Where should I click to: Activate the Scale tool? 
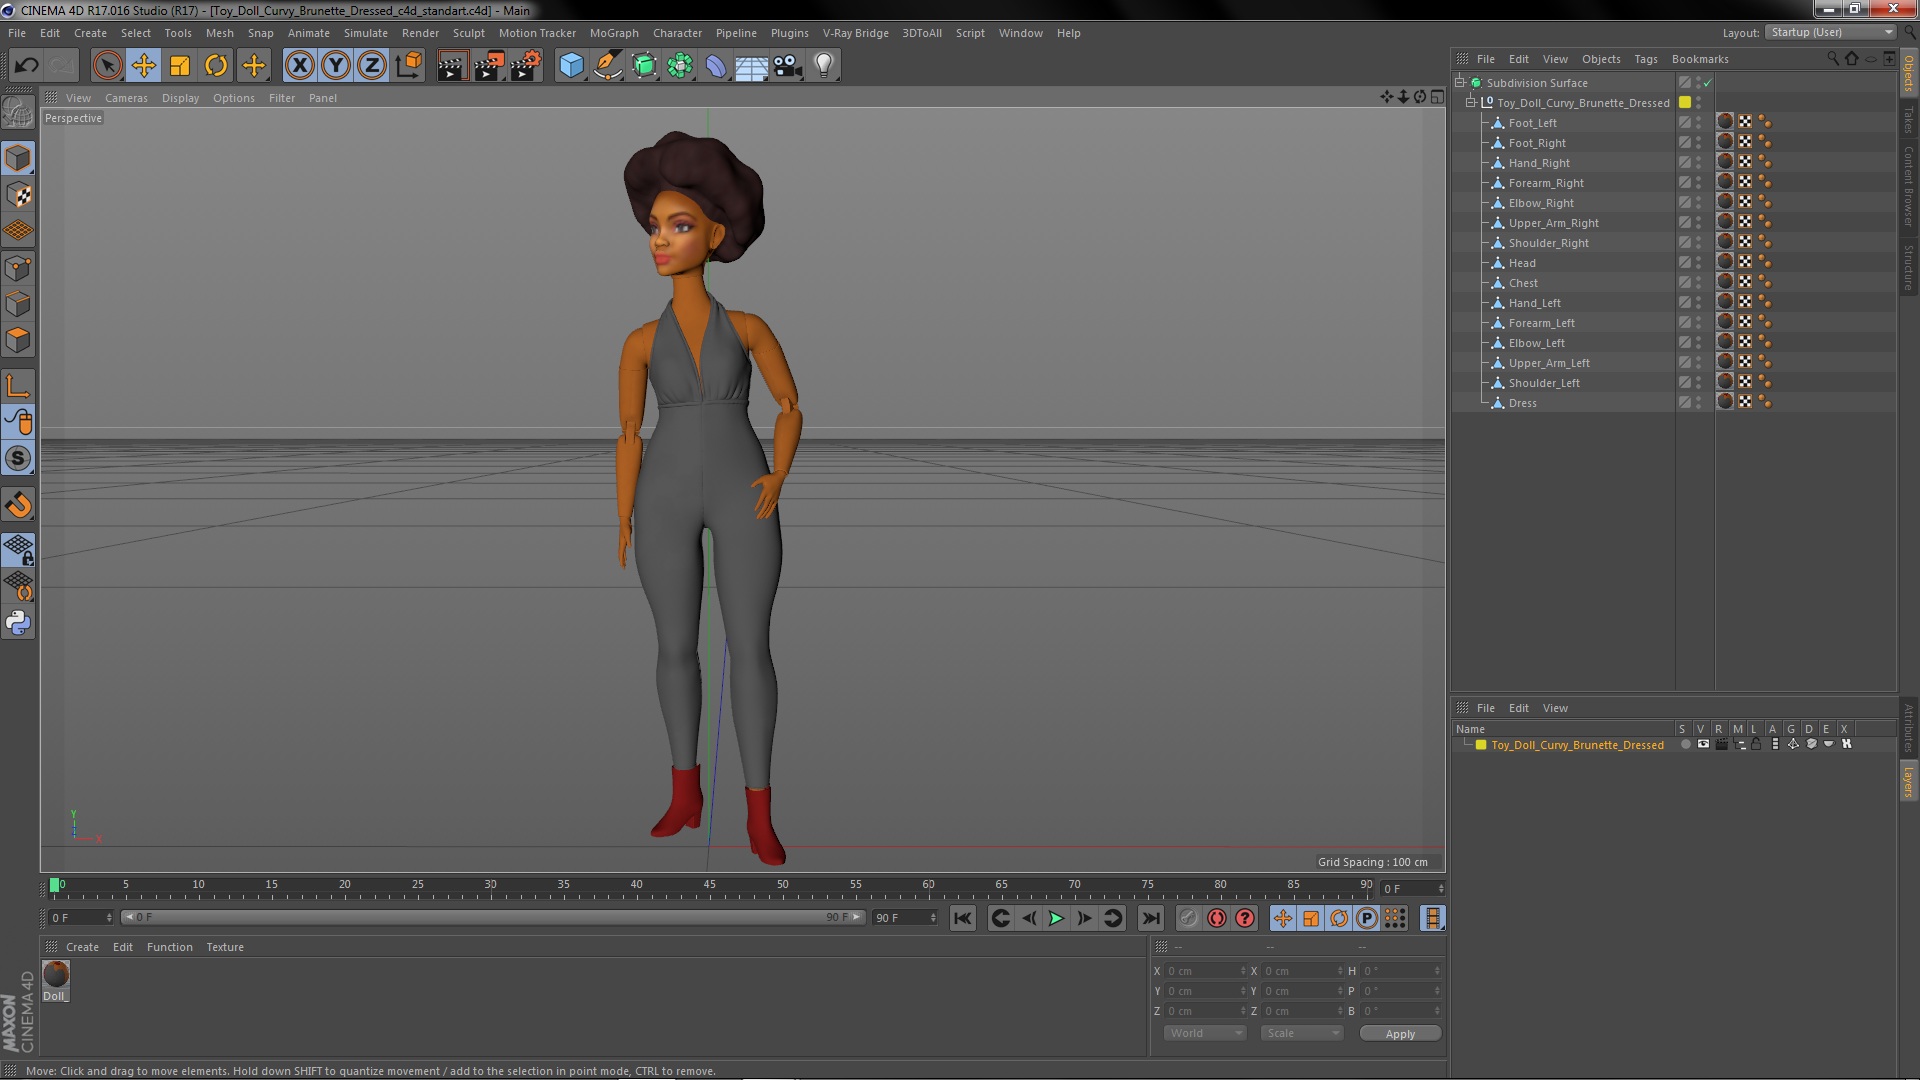tap(180, 66)
